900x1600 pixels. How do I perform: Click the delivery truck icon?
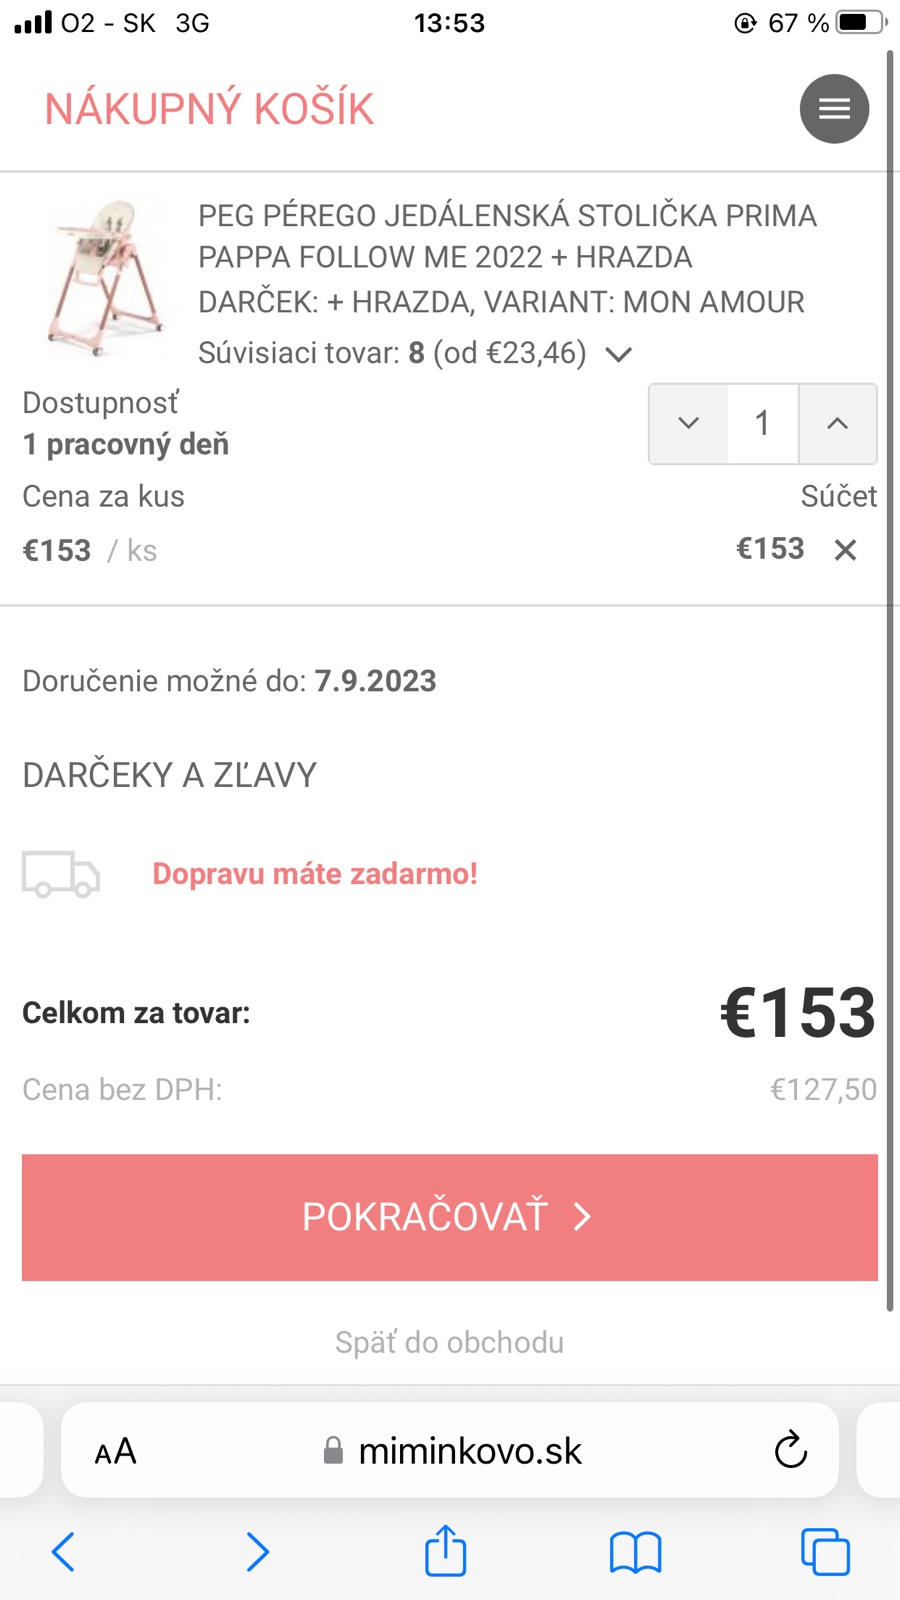pyautogui.click(x=61, y=874)
